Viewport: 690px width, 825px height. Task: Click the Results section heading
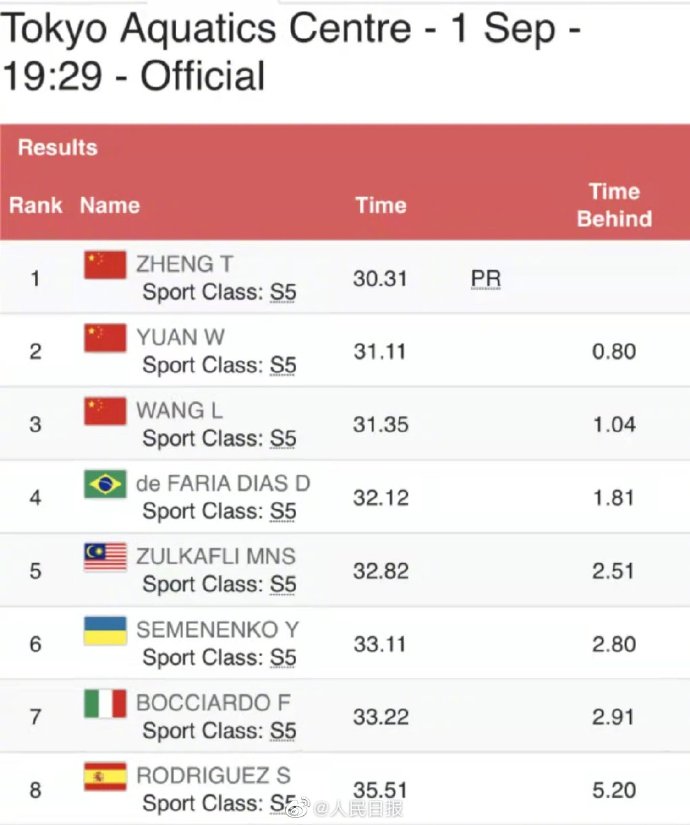click(x=58, y=148)
